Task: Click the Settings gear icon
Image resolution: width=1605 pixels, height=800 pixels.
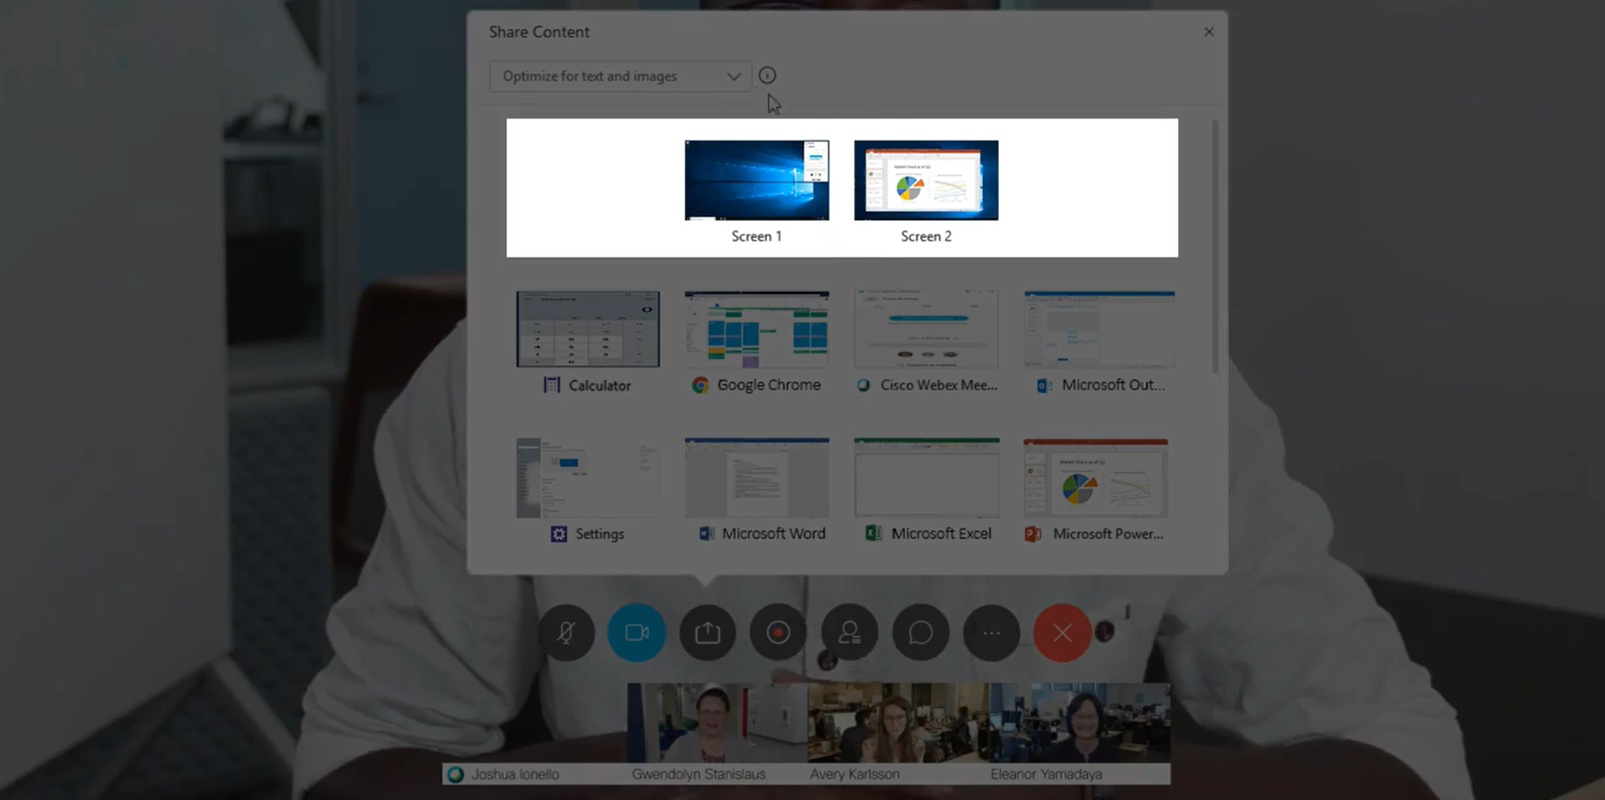Action: tap(559, 534)
